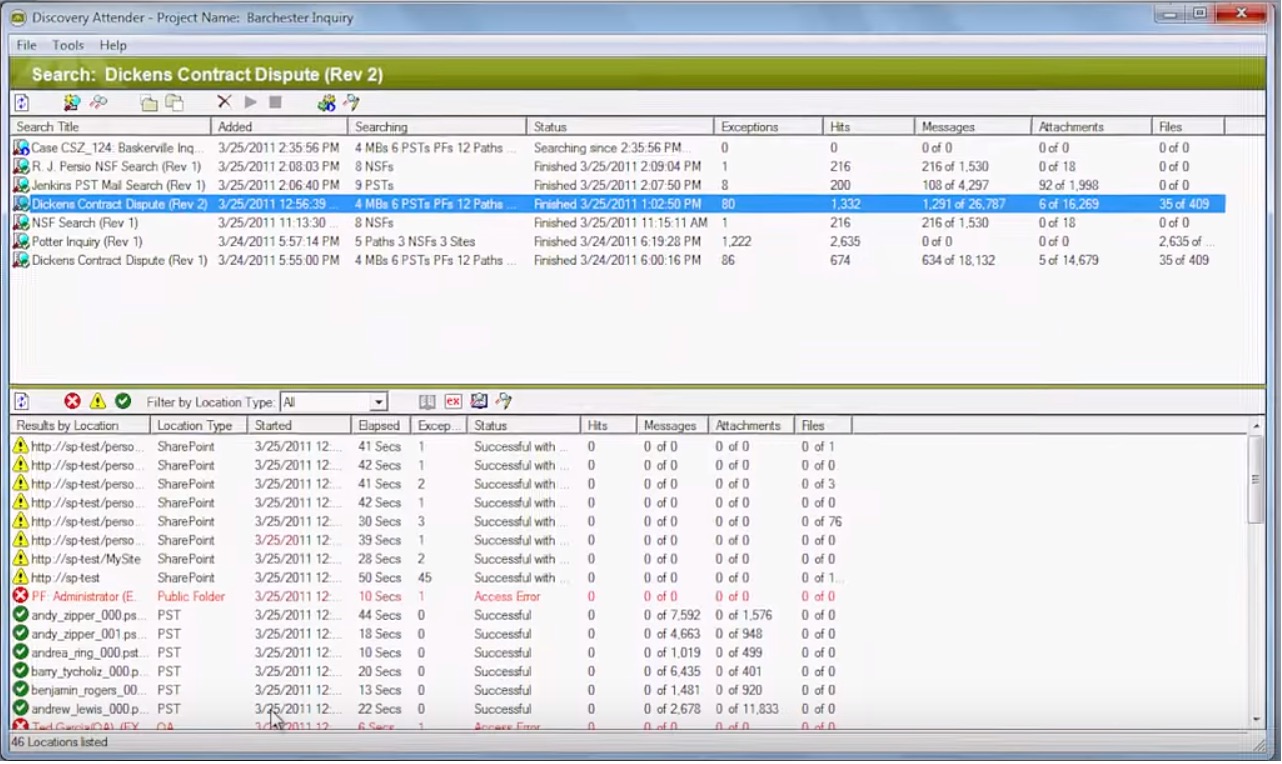1282x764 pixels.
Task: Open the Help menu
Action: [113, 45]
